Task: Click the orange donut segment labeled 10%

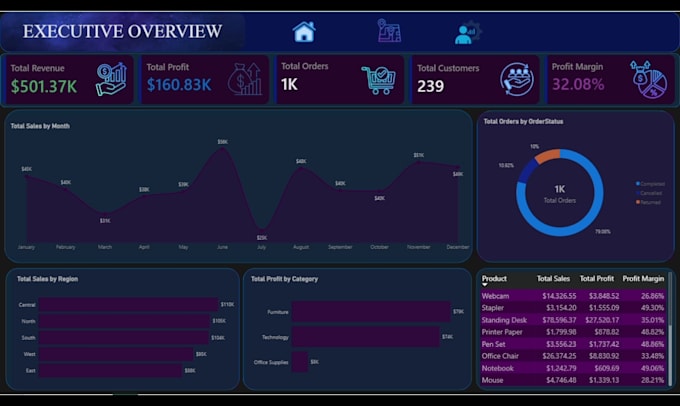Action: click(547, 156)
